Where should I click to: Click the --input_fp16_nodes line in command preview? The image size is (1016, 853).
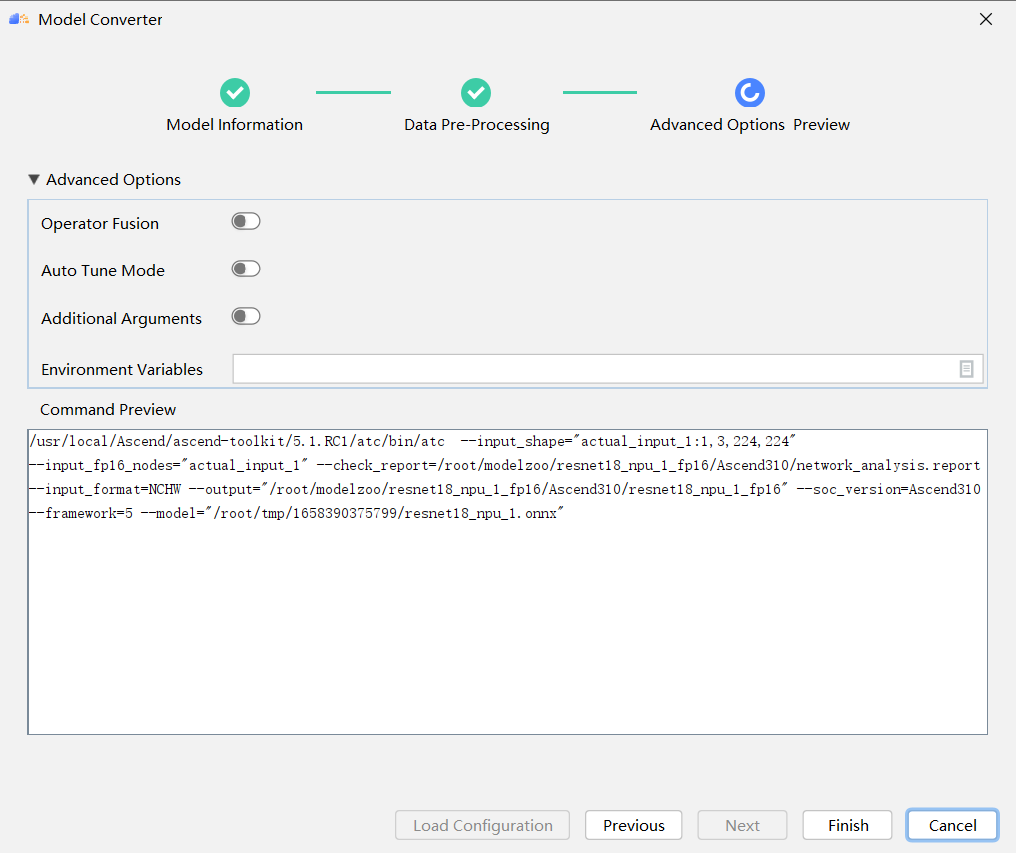[x=505, y=465]
